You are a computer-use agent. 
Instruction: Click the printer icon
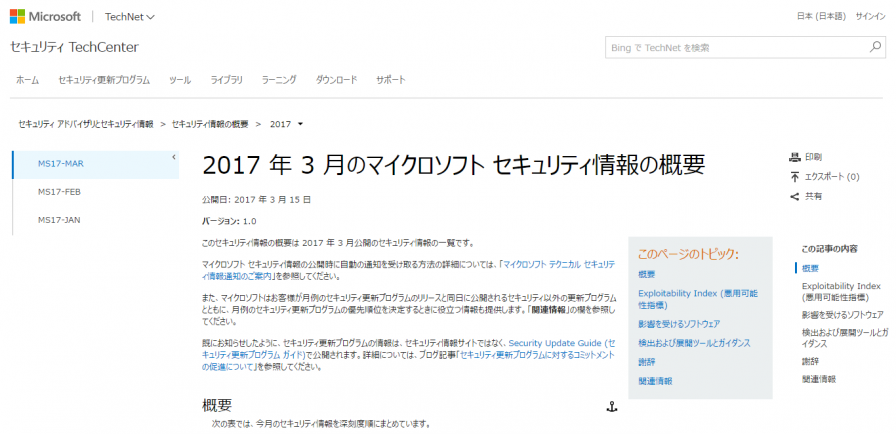click(x=794, y=157)
